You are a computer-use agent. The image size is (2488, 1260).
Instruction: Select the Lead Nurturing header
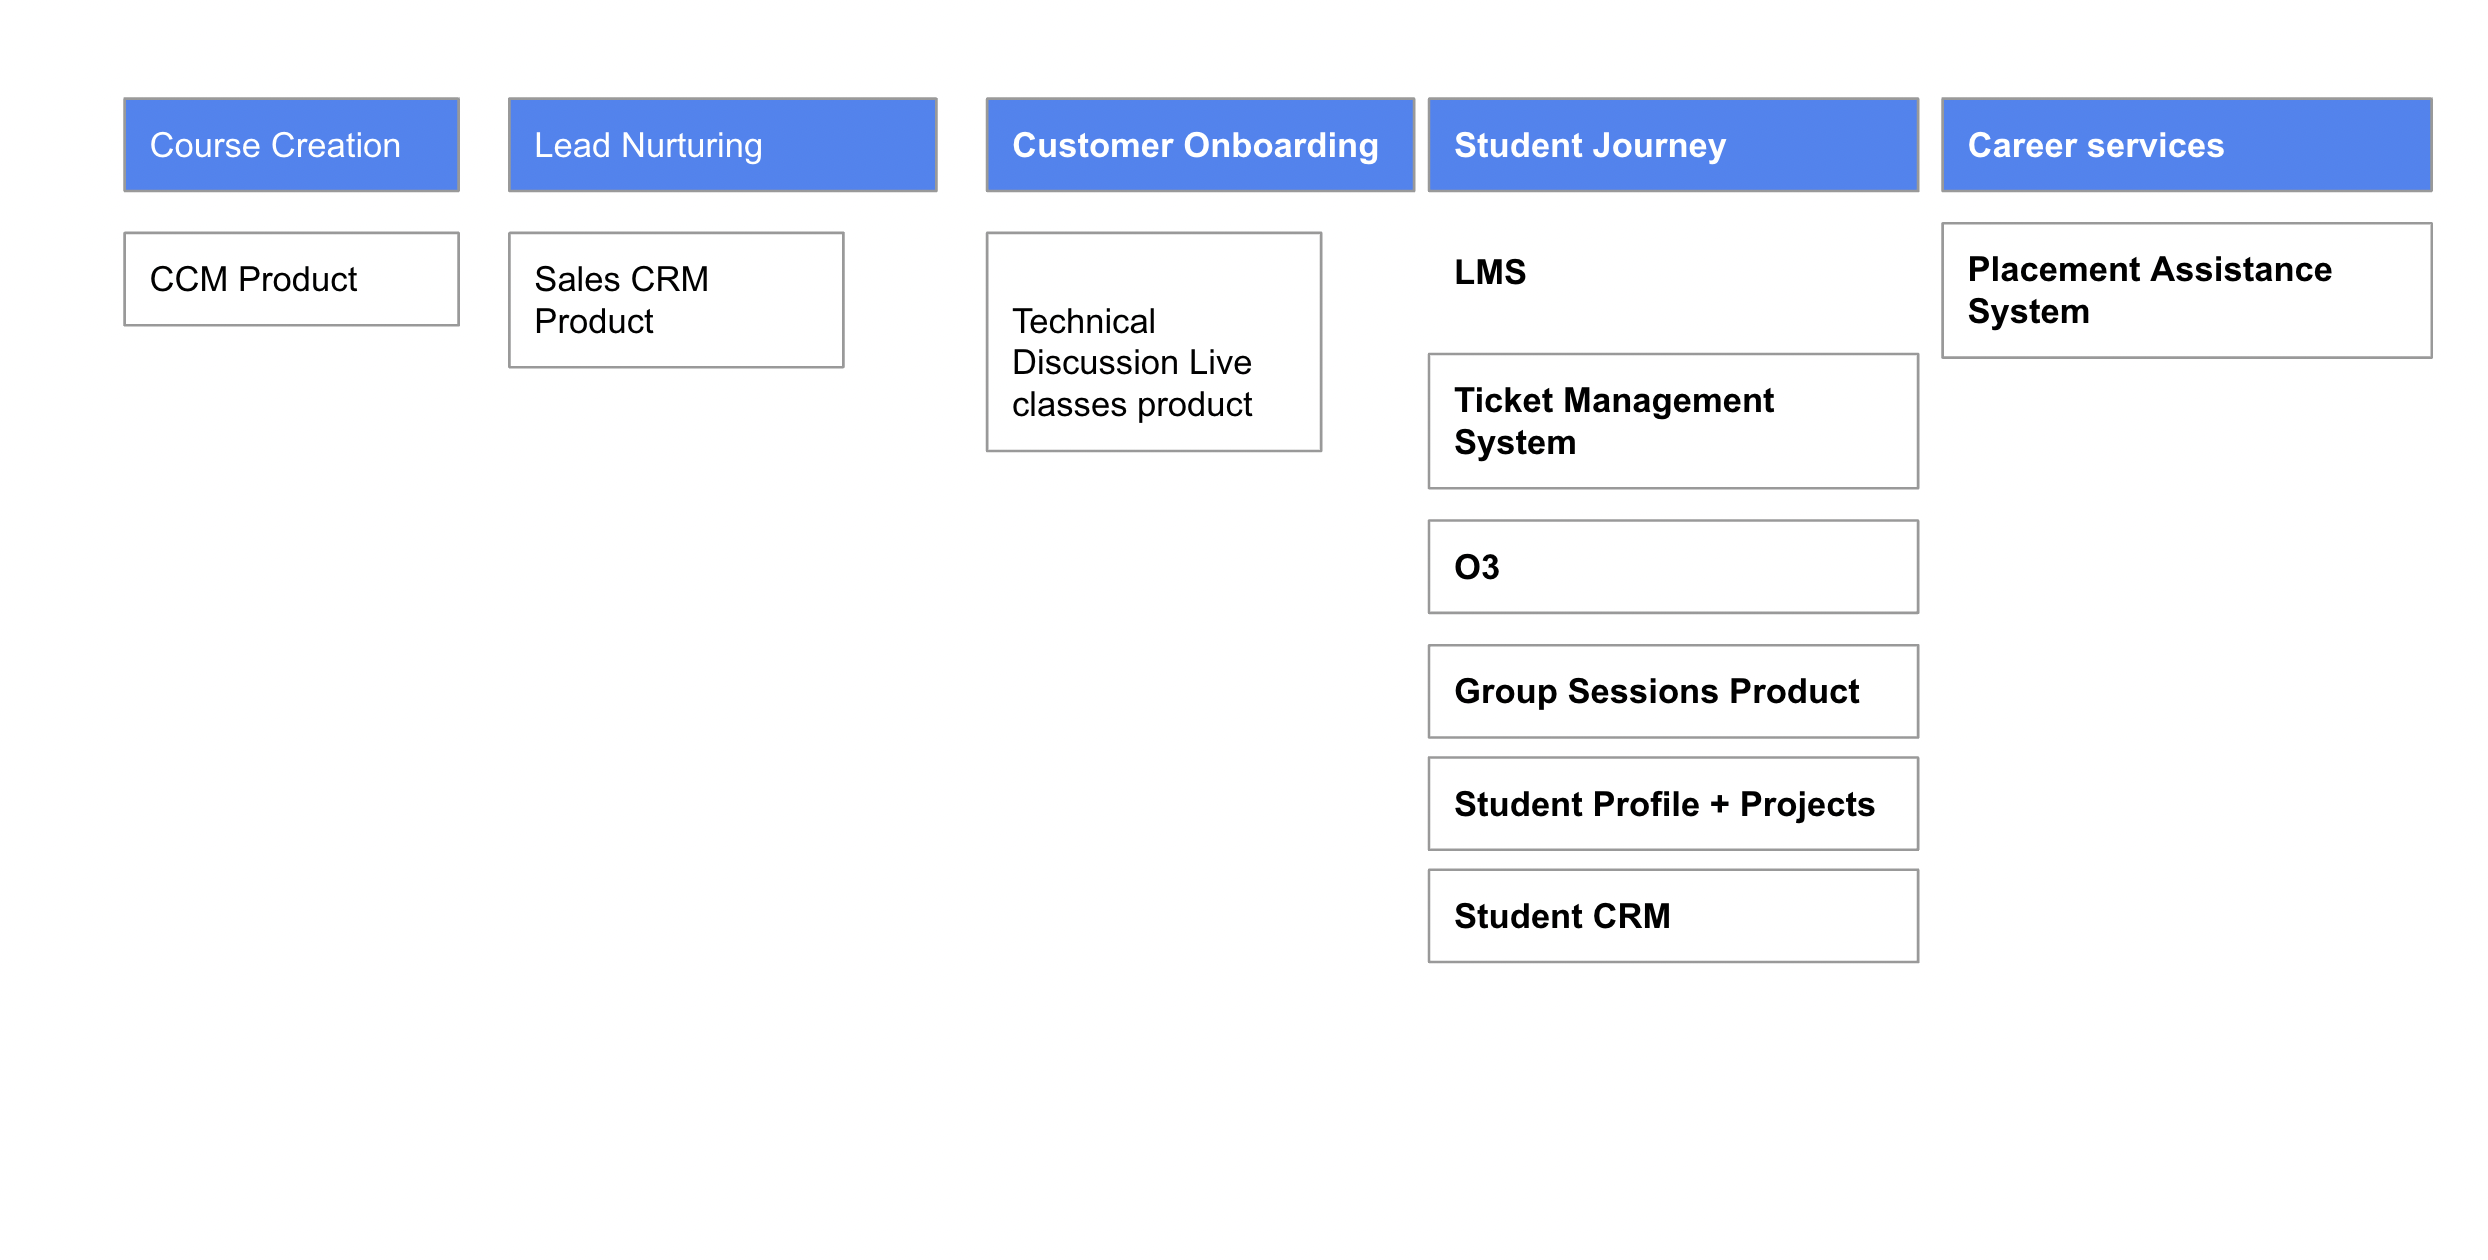click(722, 145)
